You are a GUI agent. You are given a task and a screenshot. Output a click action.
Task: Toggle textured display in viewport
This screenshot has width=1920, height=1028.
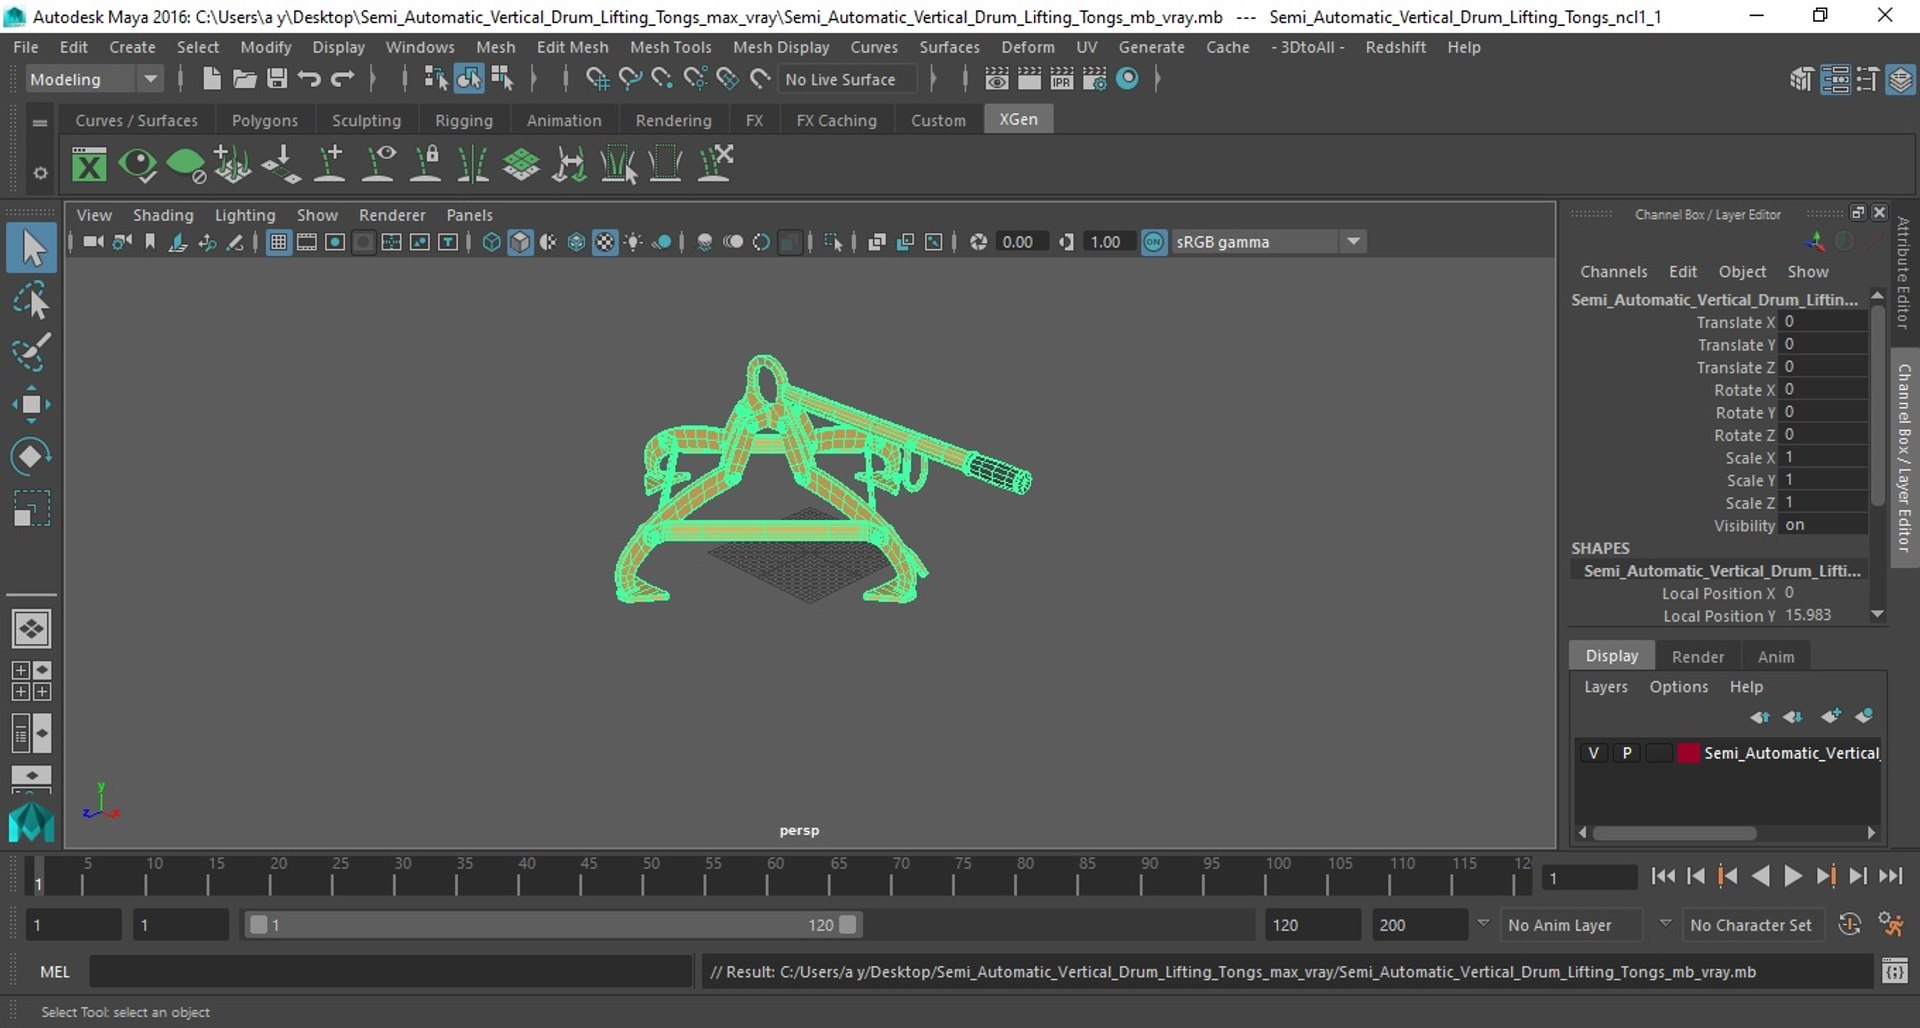tap(605, 242)
